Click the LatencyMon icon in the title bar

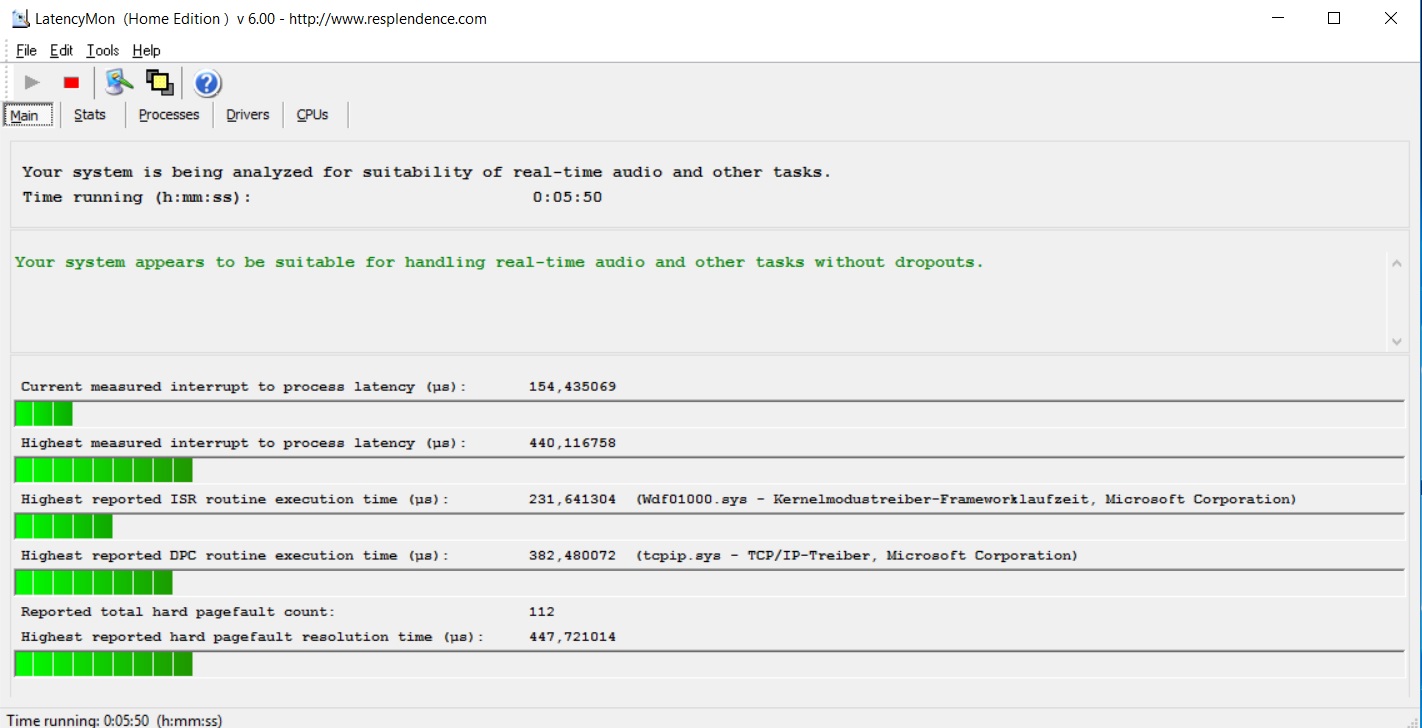pos(19,19)
